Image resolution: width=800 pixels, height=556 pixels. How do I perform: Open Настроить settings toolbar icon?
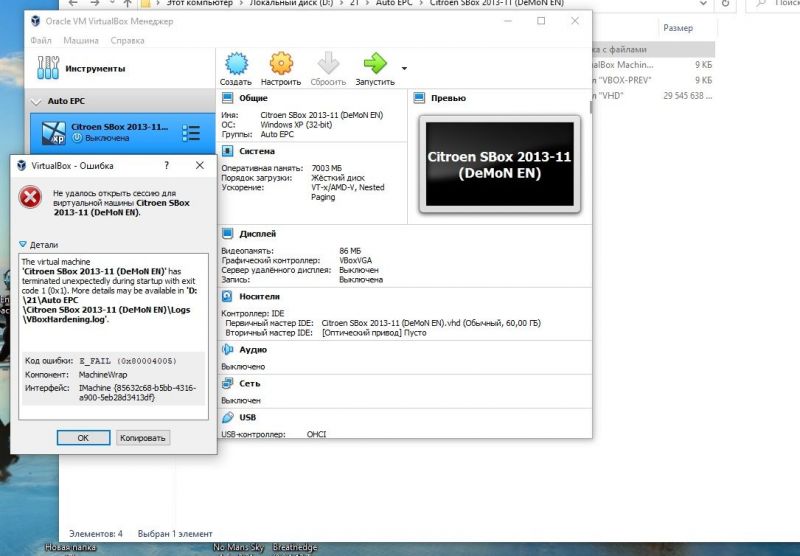(x=281, y=64)
